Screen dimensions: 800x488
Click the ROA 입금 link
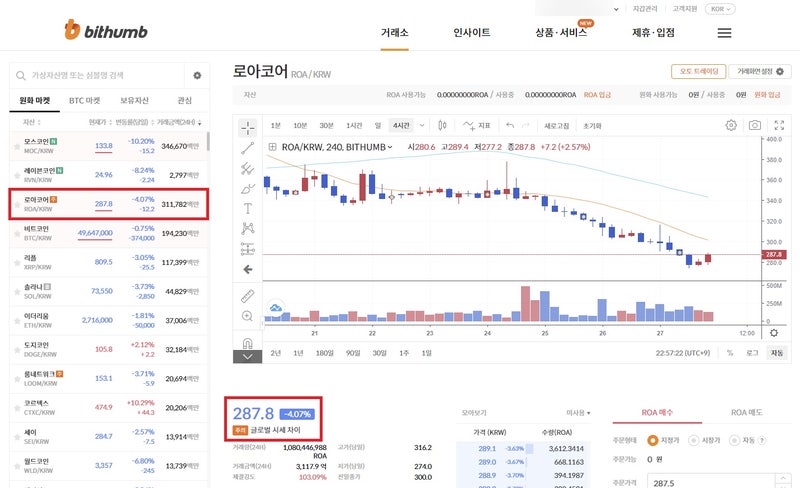pyautogui.click(x=597, y=95)
